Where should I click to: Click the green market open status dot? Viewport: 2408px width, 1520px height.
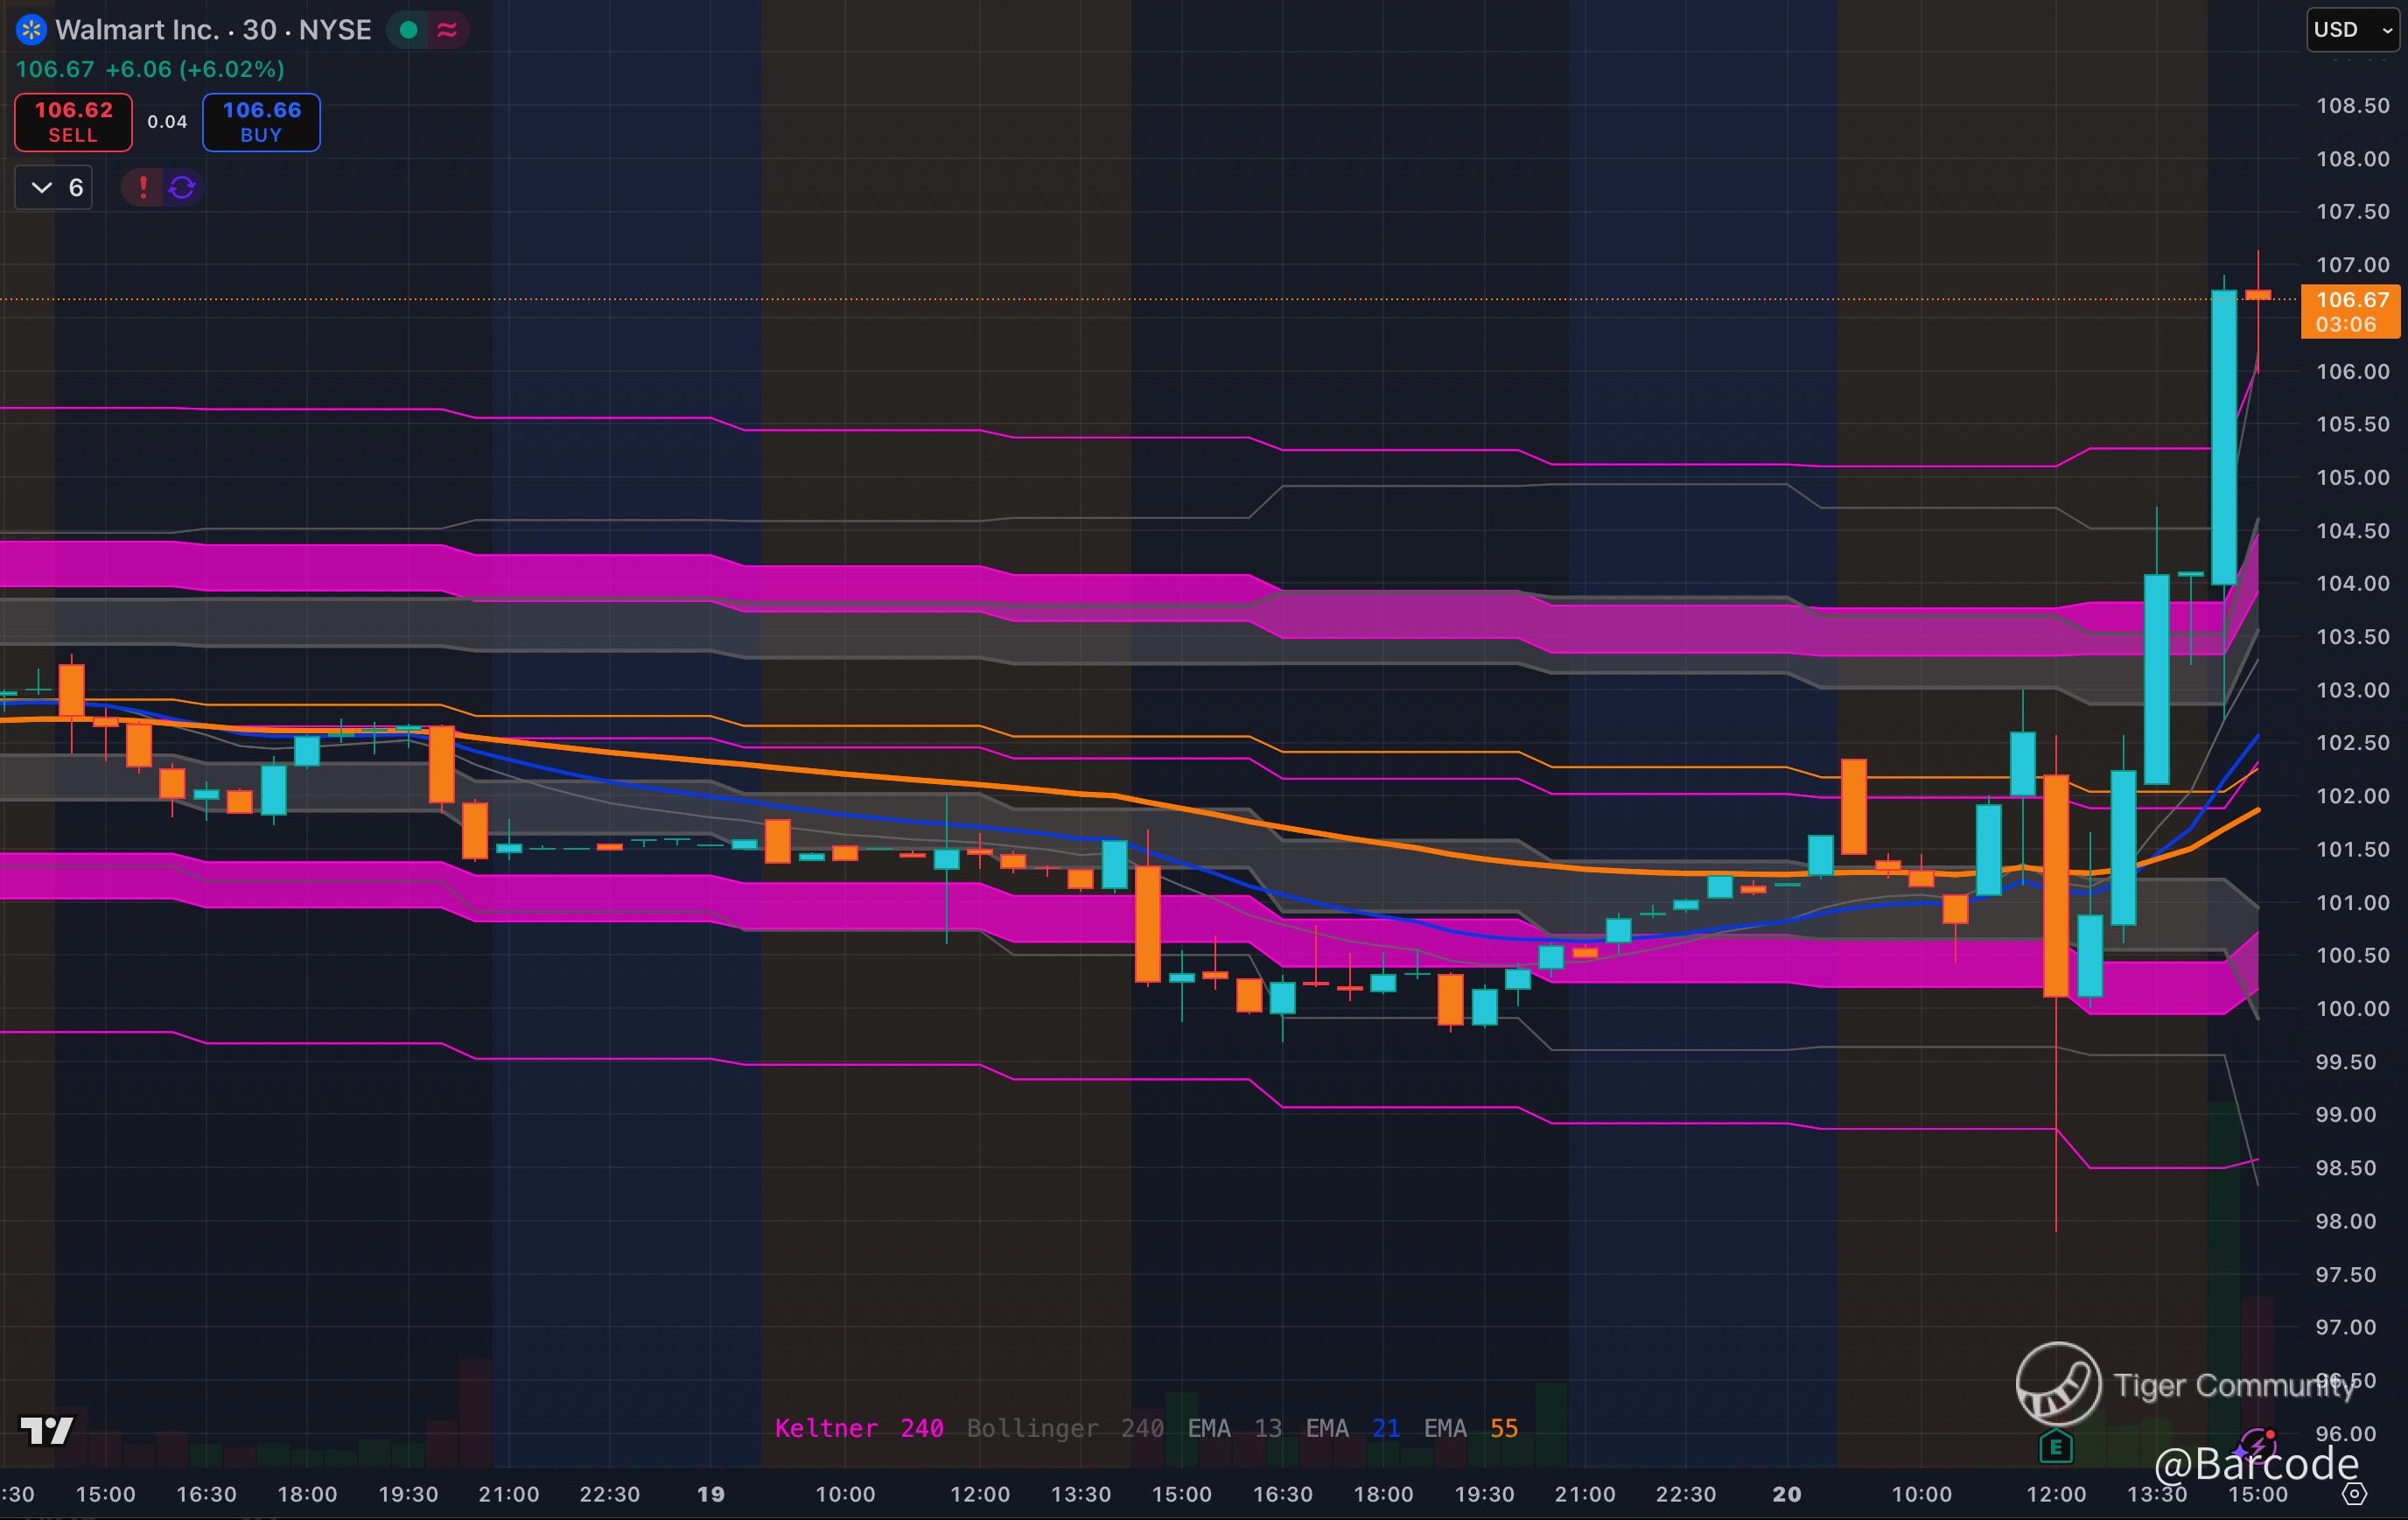pos(408,30)
